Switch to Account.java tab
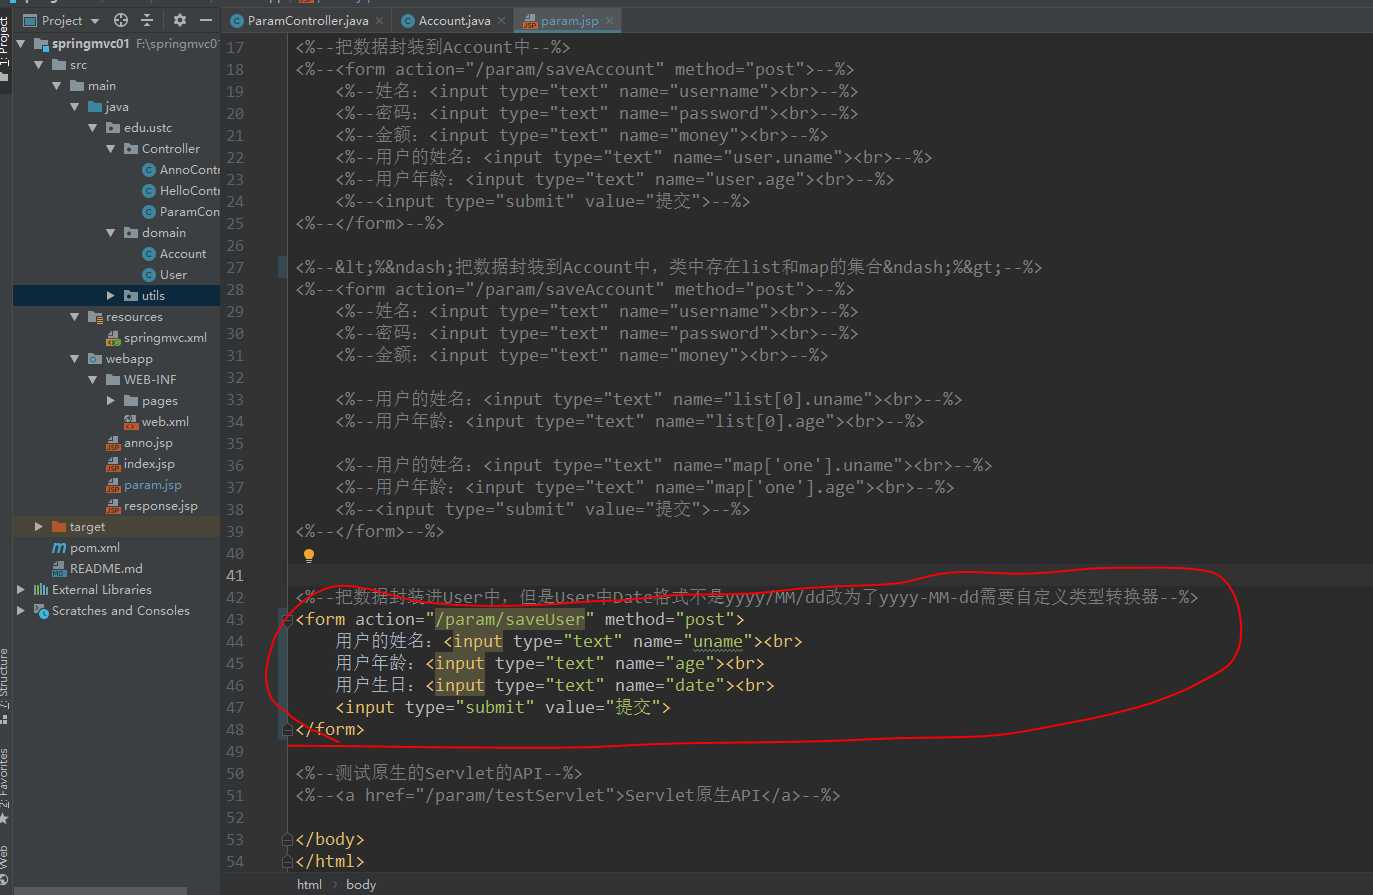1373x895 pixels. [454, 20]
